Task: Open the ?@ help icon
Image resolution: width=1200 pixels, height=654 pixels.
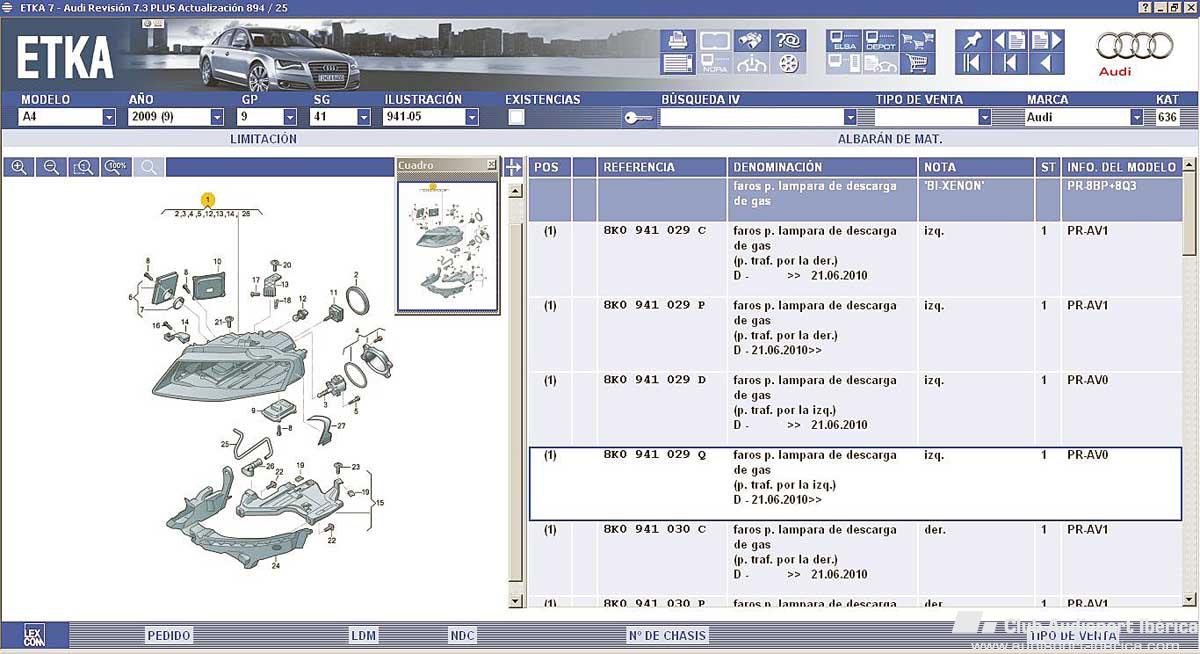Action: tap(790, 41)
